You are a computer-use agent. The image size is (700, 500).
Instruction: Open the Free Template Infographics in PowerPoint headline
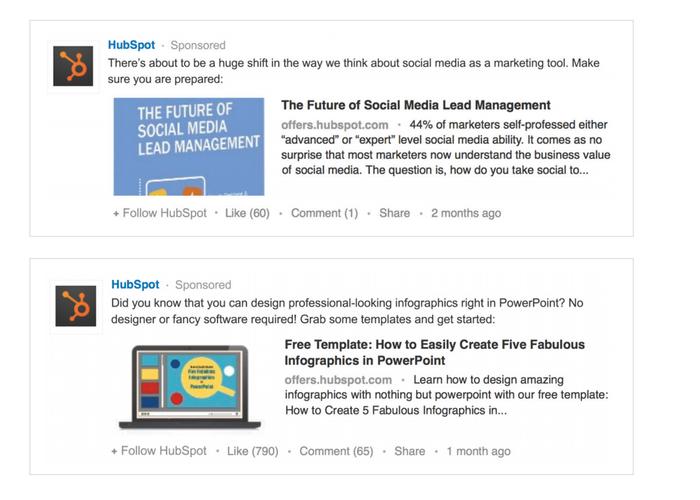[x=434, y=352]
